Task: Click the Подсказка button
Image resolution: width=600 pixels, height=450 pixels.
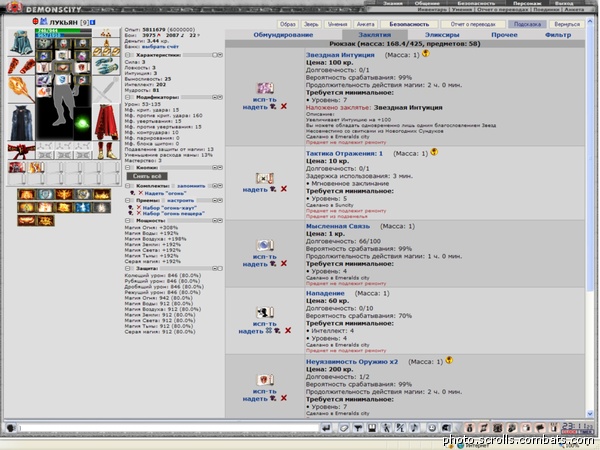Action: click(527, 24)
